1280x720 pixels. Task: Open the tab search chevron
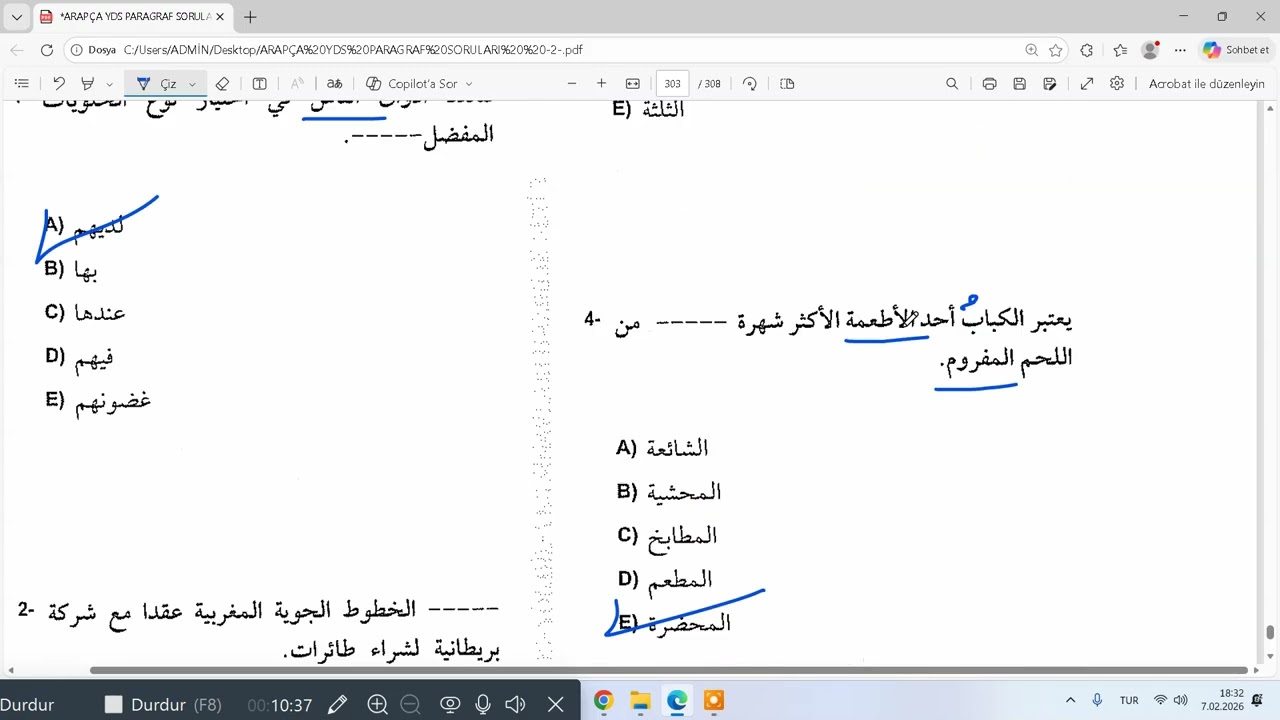click(x=17, y=17)
